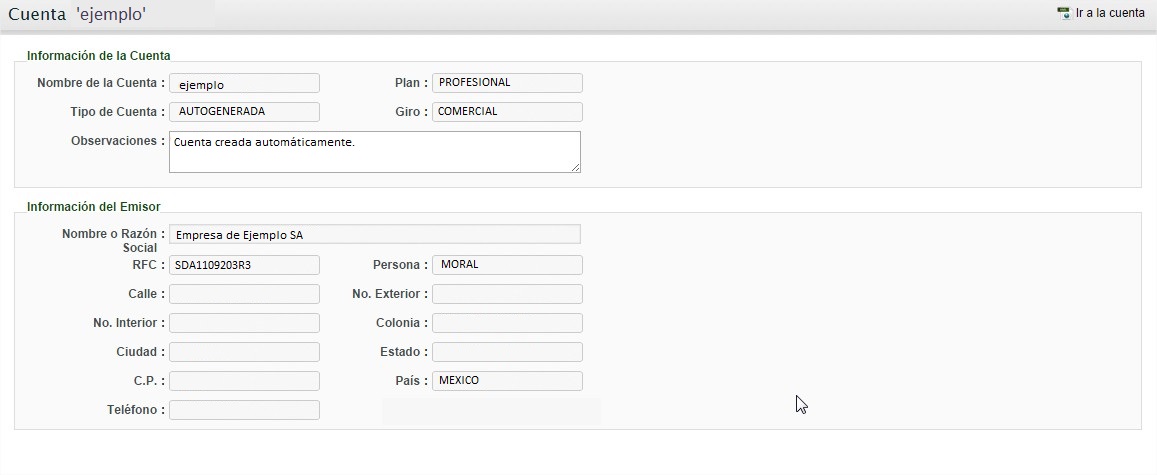Viewport: 1157px width, 475px height.
Task: Select the RFC field
Action: (x=244, y=265)
